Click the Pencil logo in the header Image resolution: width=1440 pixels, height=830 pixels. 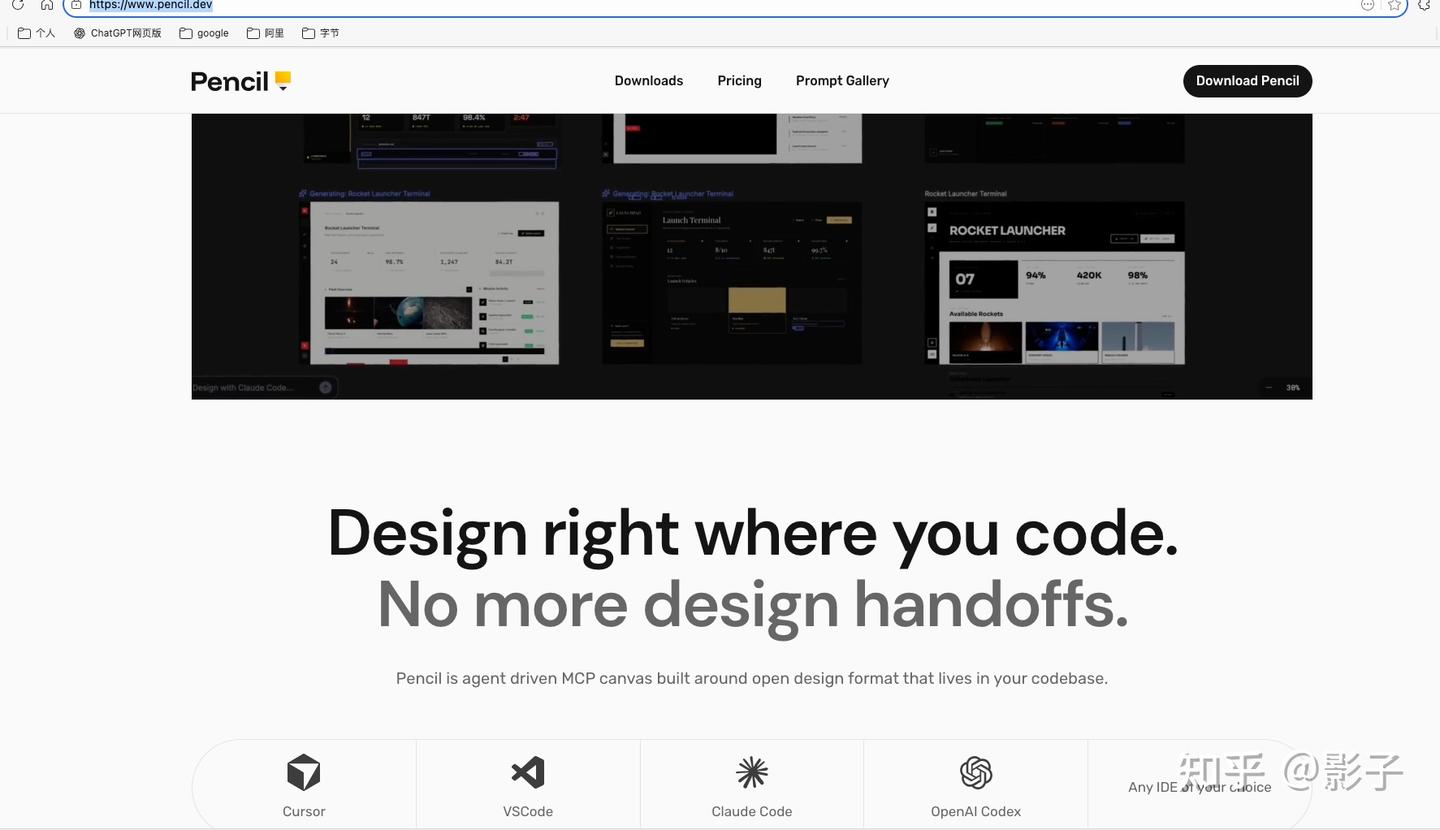tap(241, 81)
